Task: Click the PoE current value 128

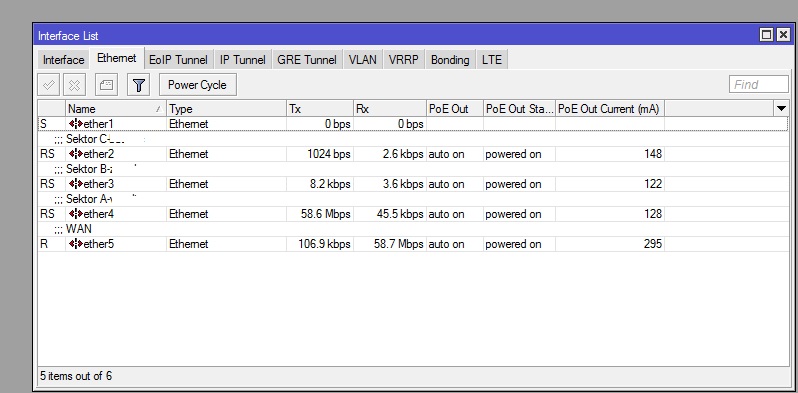Action: click(x=652, y=214)
